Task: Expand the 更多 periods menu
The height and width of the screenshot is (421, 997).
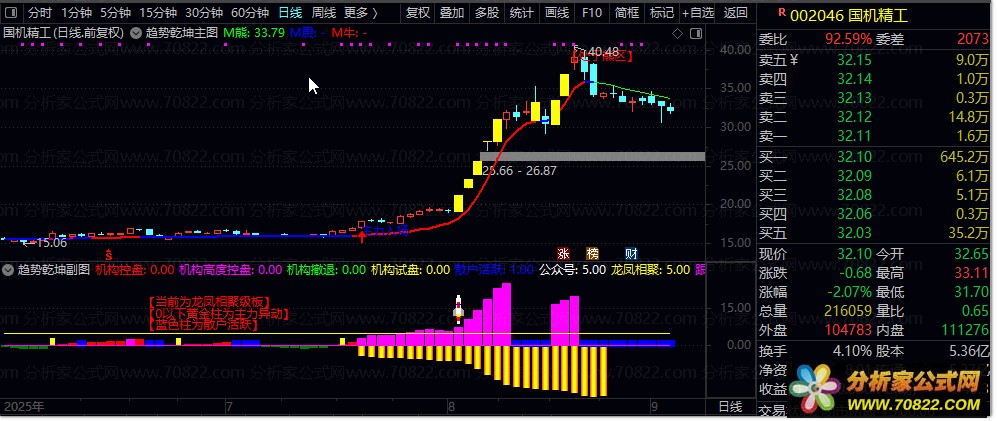Action: (x=361, y=13)
